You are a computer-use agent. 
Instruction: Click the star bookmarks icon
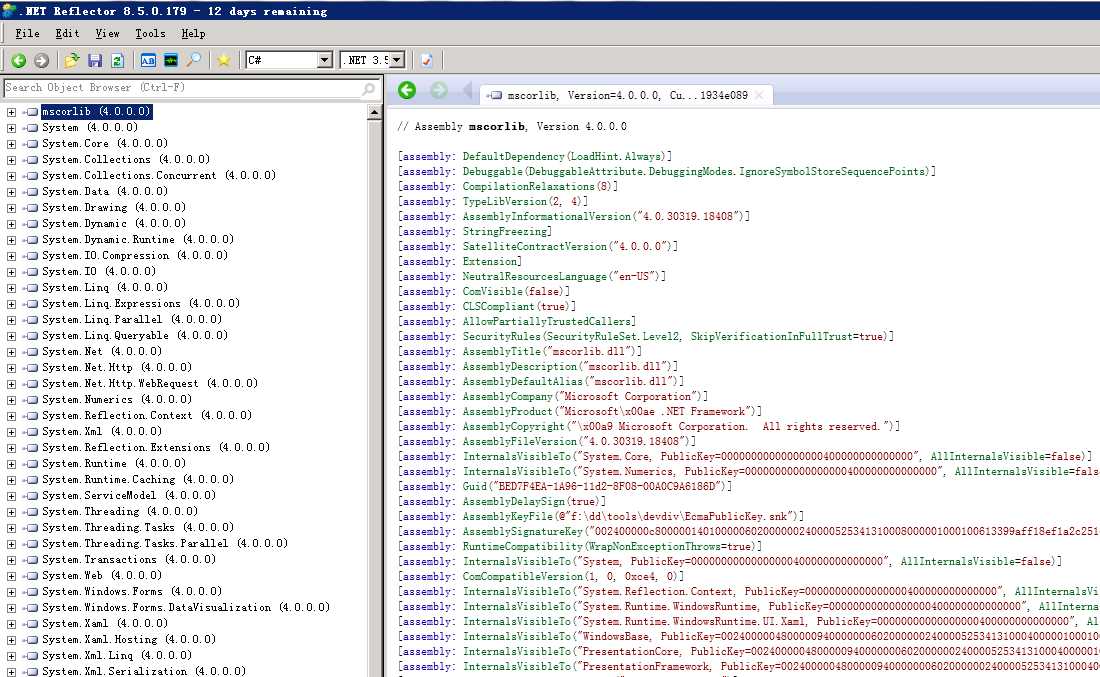(x=223, y=60)
